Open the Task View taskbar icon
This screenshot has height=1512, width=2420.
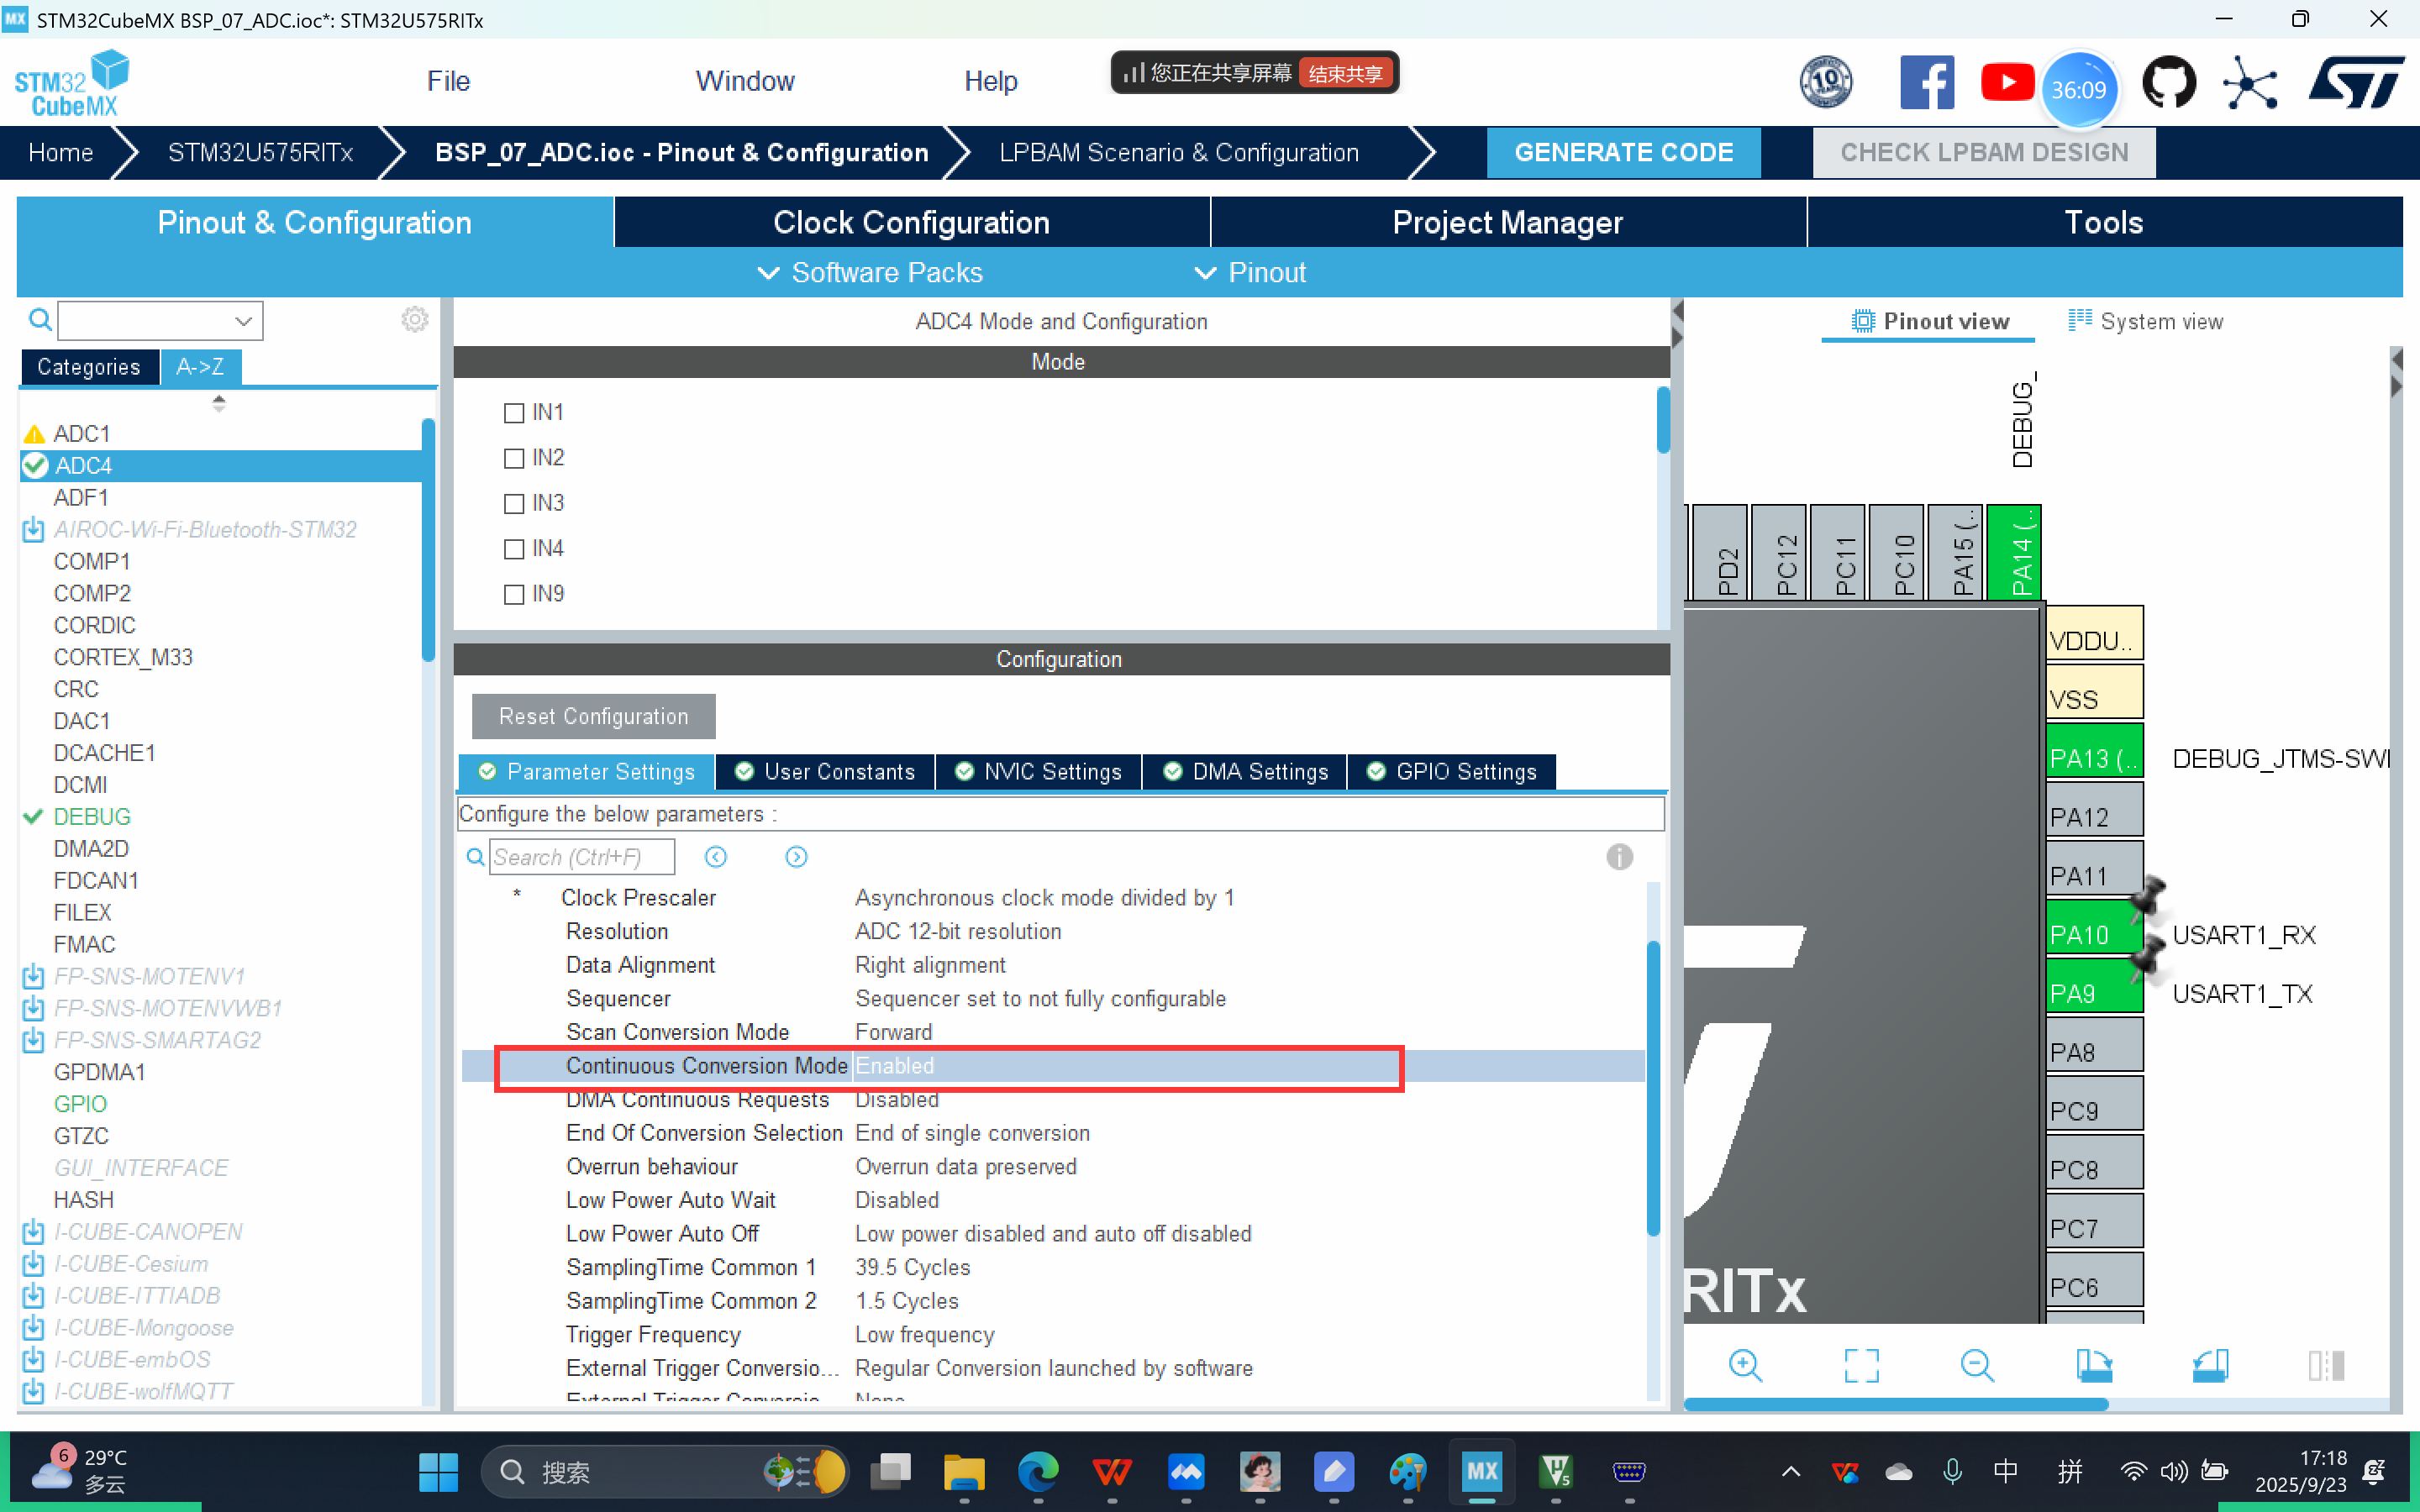(x=890, y=1472)
